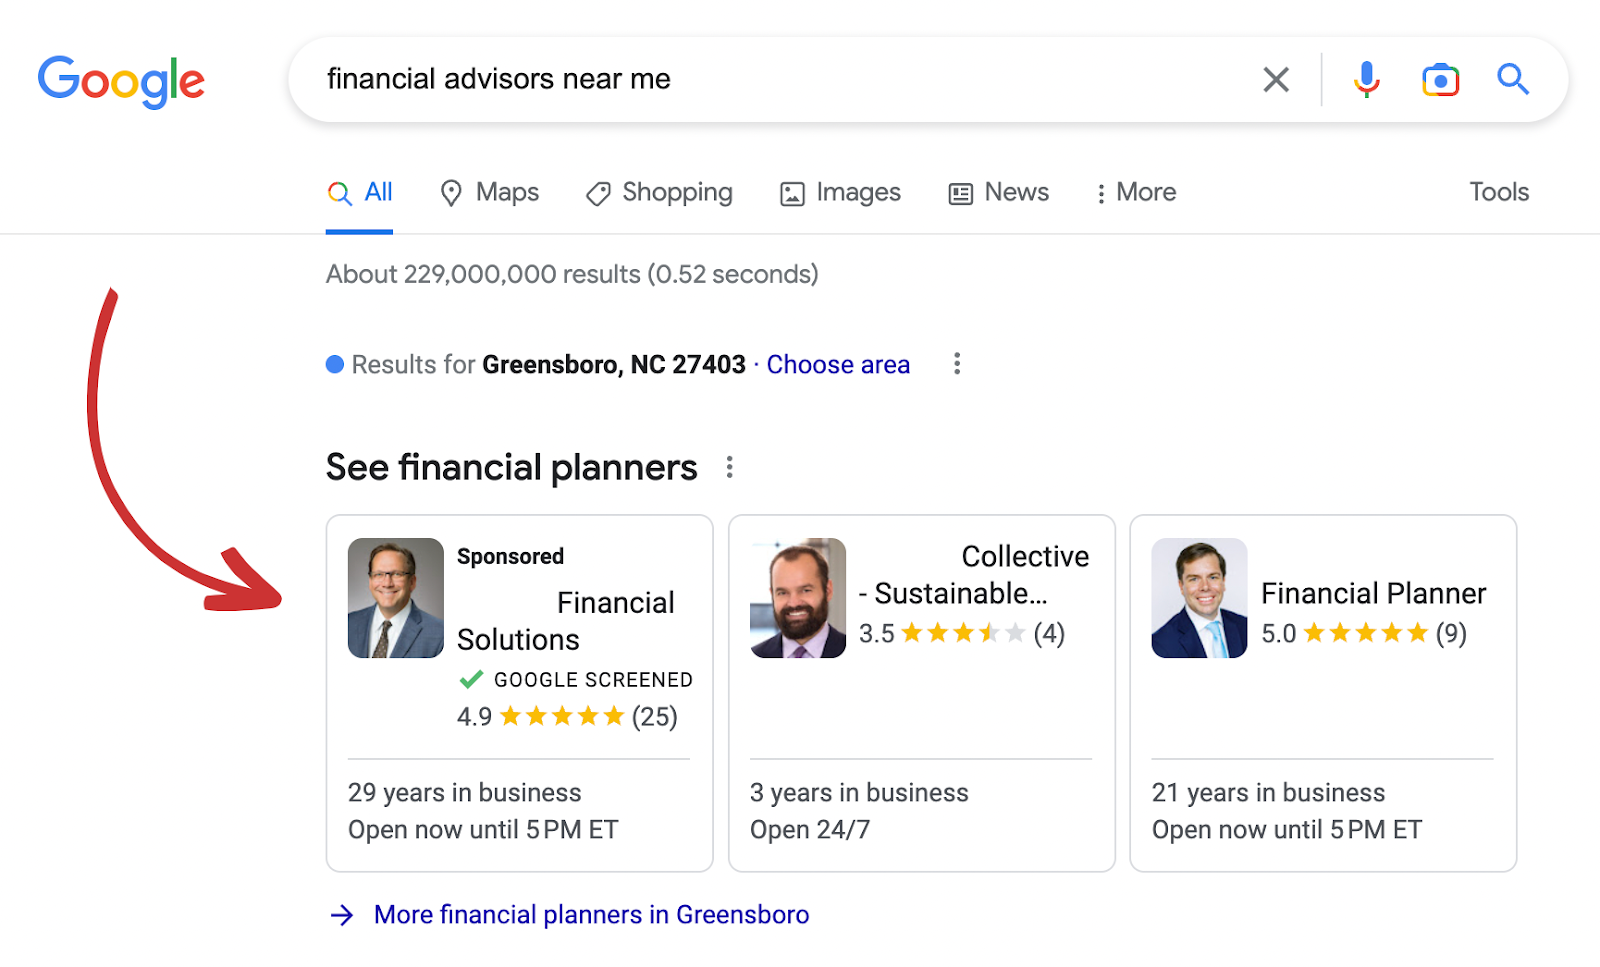Open the three-dot menu beside Choose area
The width and height of the screenshot is (1600, 967).
tap(956, 364)
